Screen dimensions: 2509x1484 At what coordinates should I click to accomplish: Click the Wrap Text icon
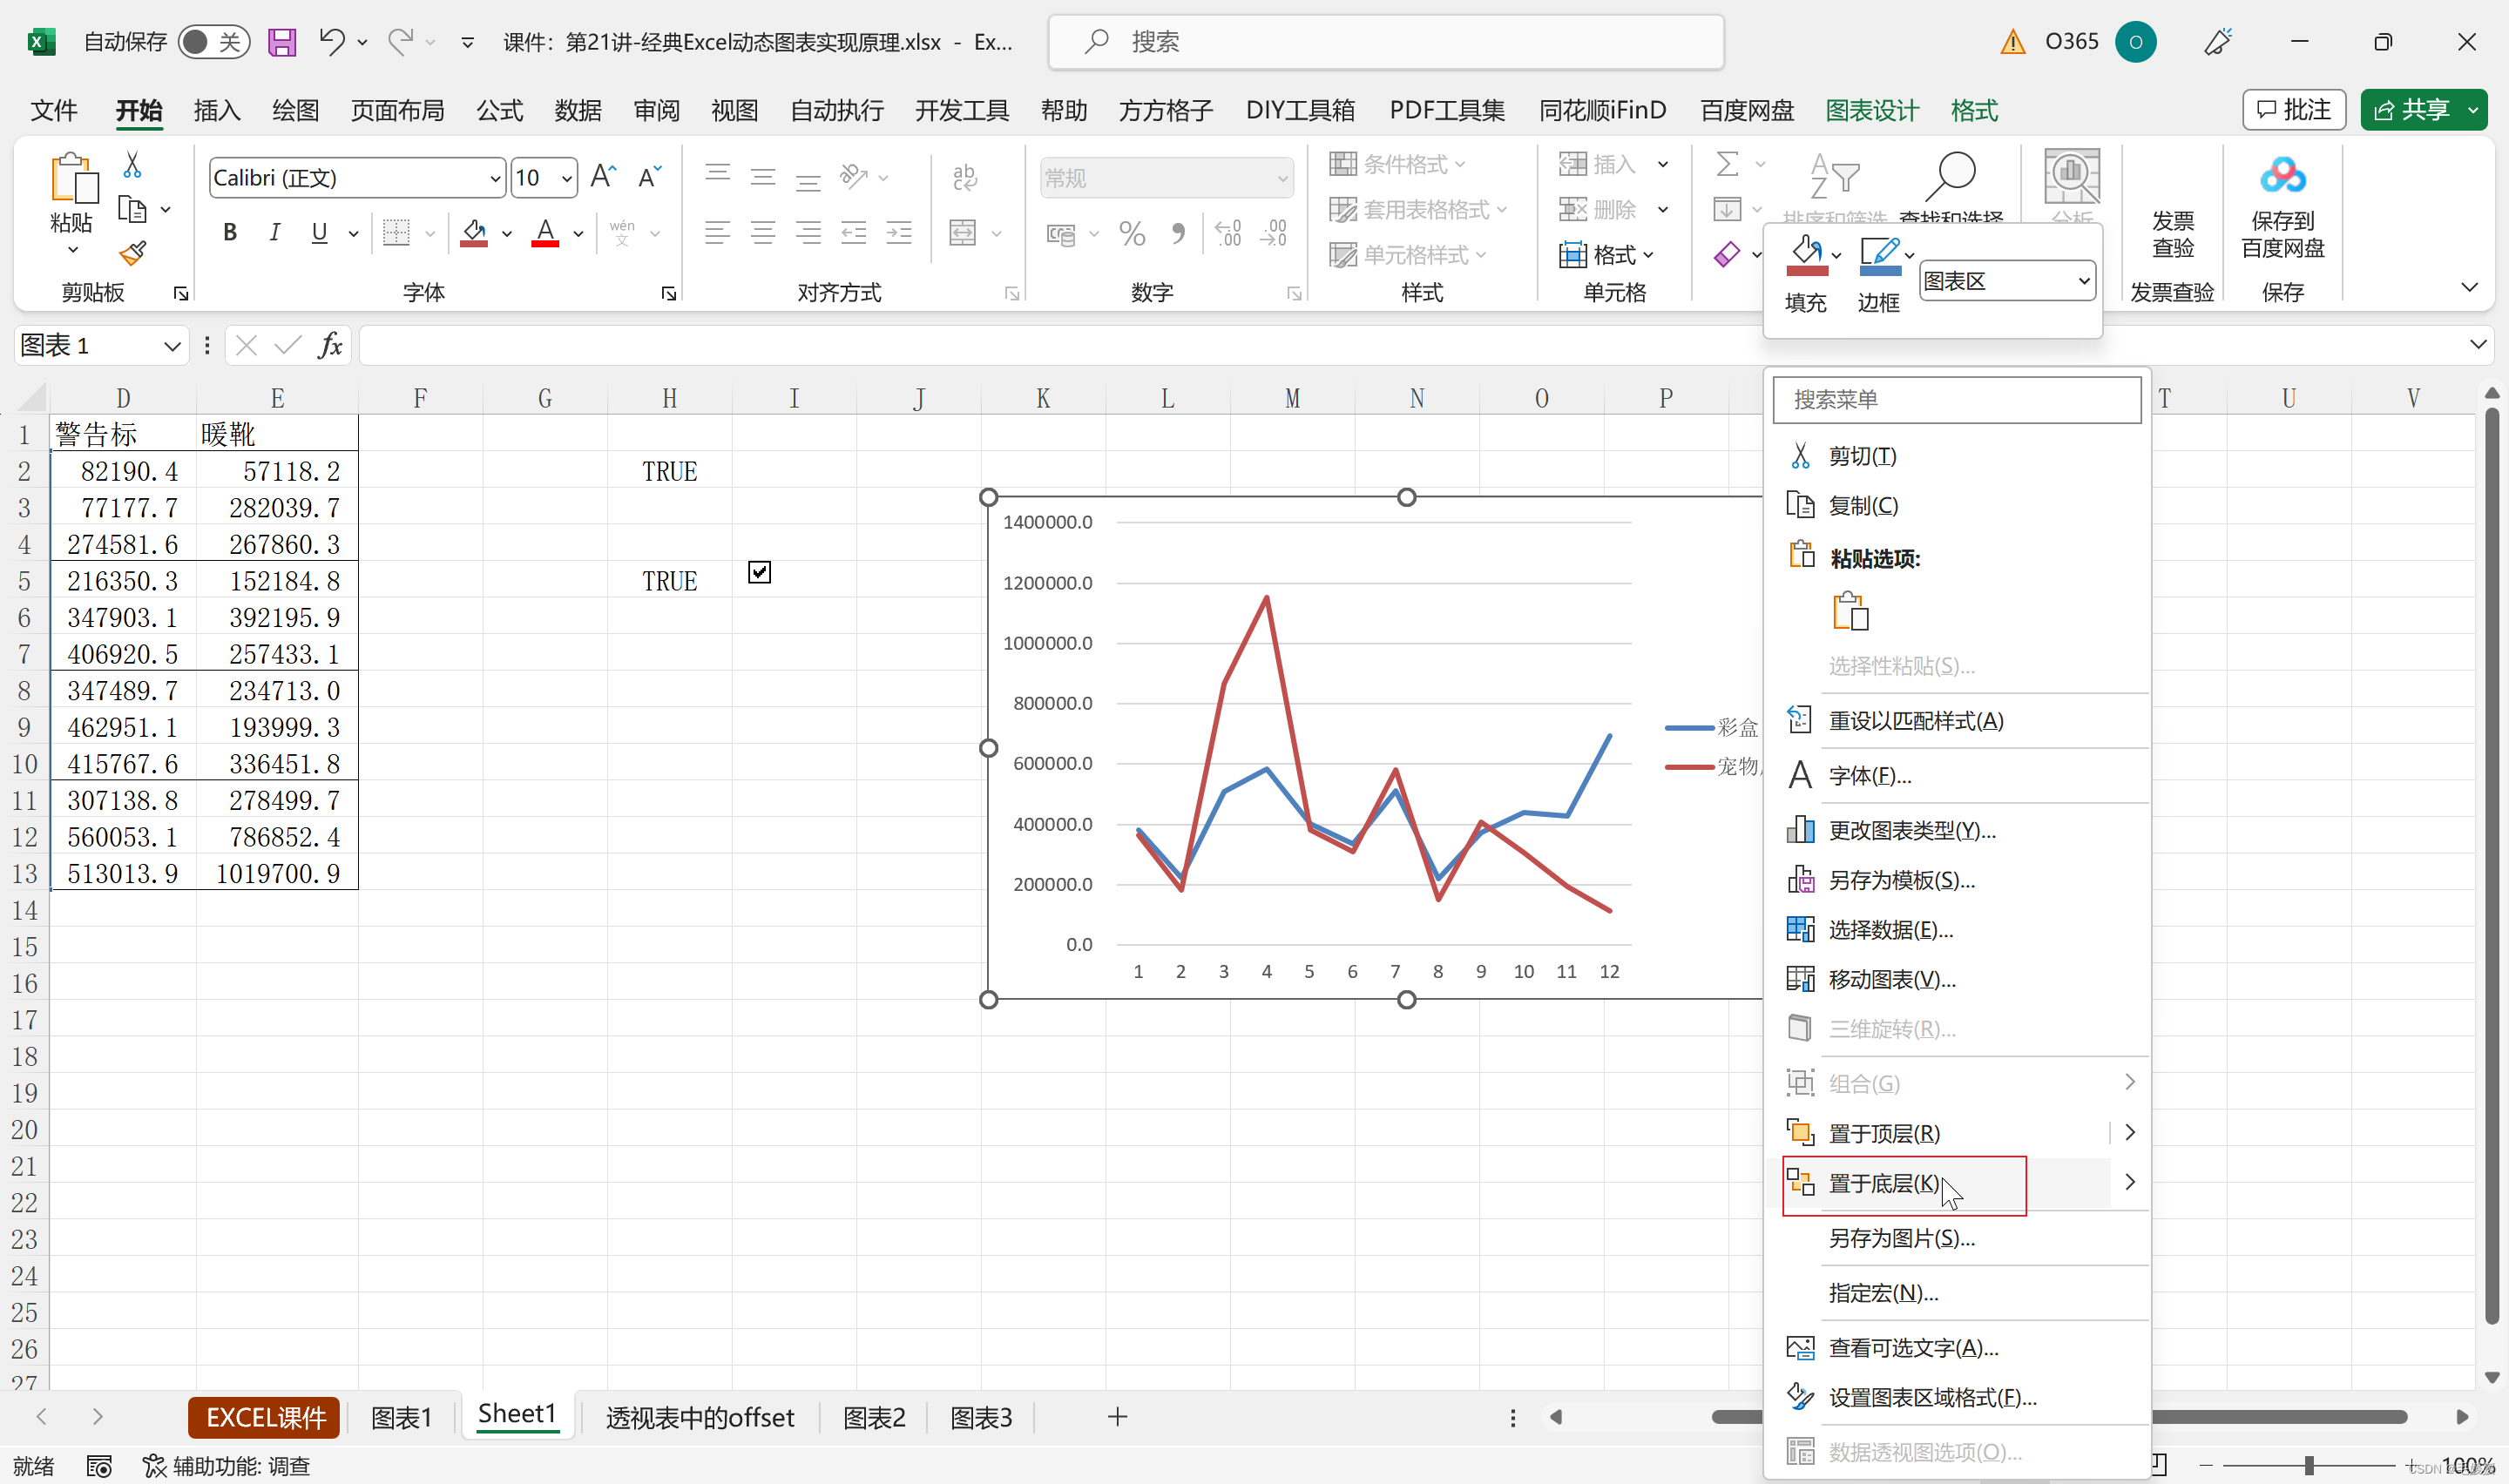[x=964, y=177]
